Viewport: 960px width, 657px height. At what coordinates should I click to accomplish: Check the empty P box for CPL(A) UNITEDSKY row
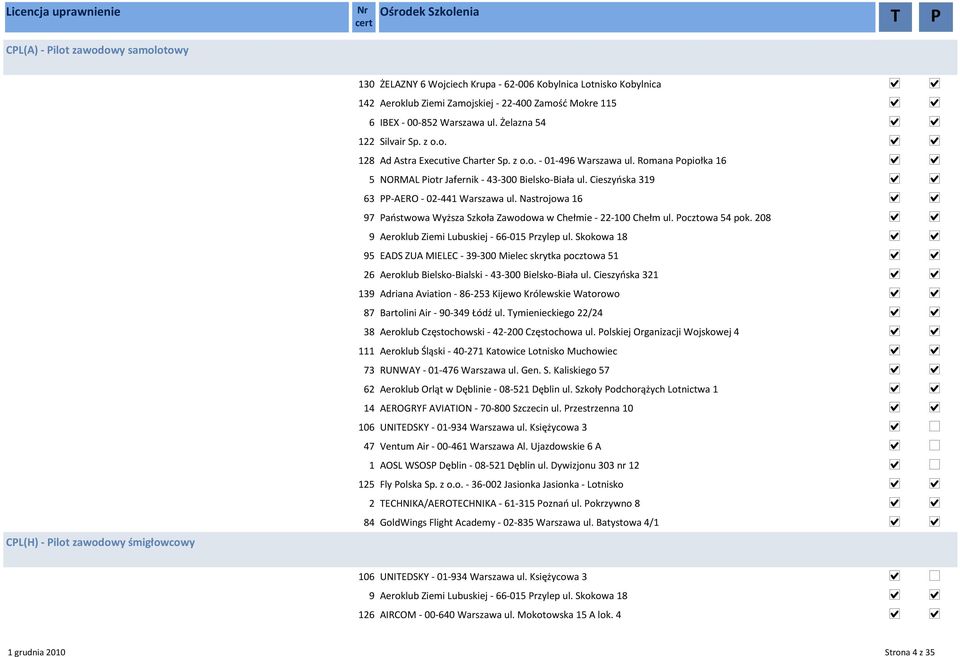[x=934, y=426]
